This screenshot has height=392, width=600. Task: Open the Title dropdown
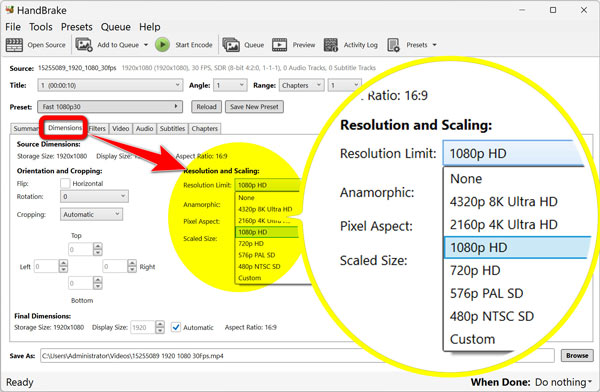tap(110, 85)
